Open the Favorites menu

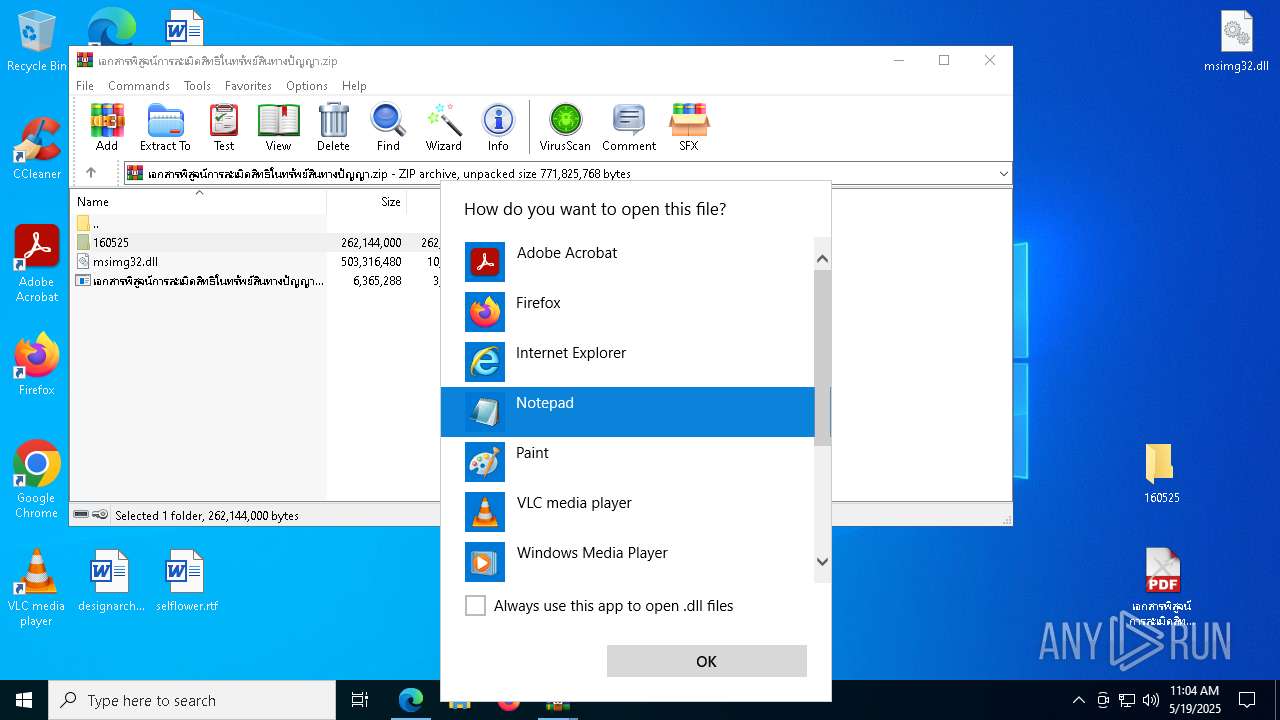(x=248, y=86)
